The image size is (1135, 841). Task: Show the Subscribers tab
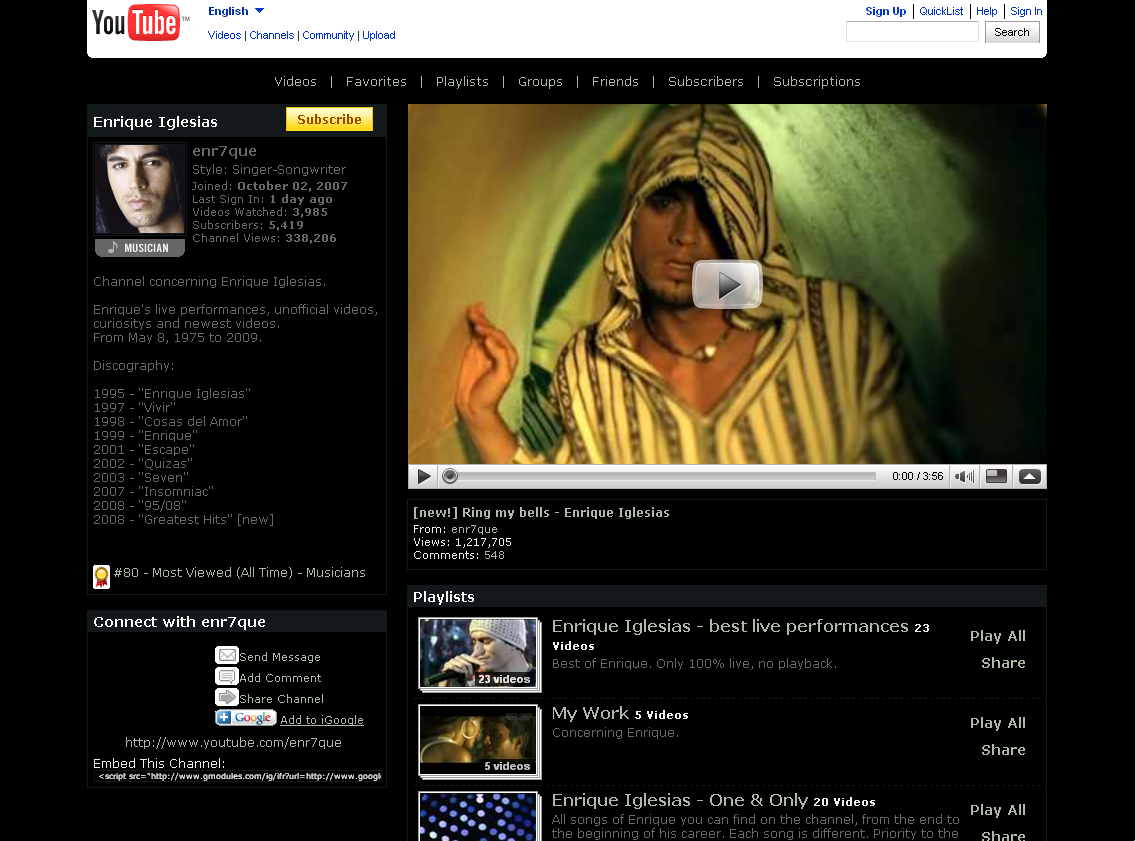[706, 82]
